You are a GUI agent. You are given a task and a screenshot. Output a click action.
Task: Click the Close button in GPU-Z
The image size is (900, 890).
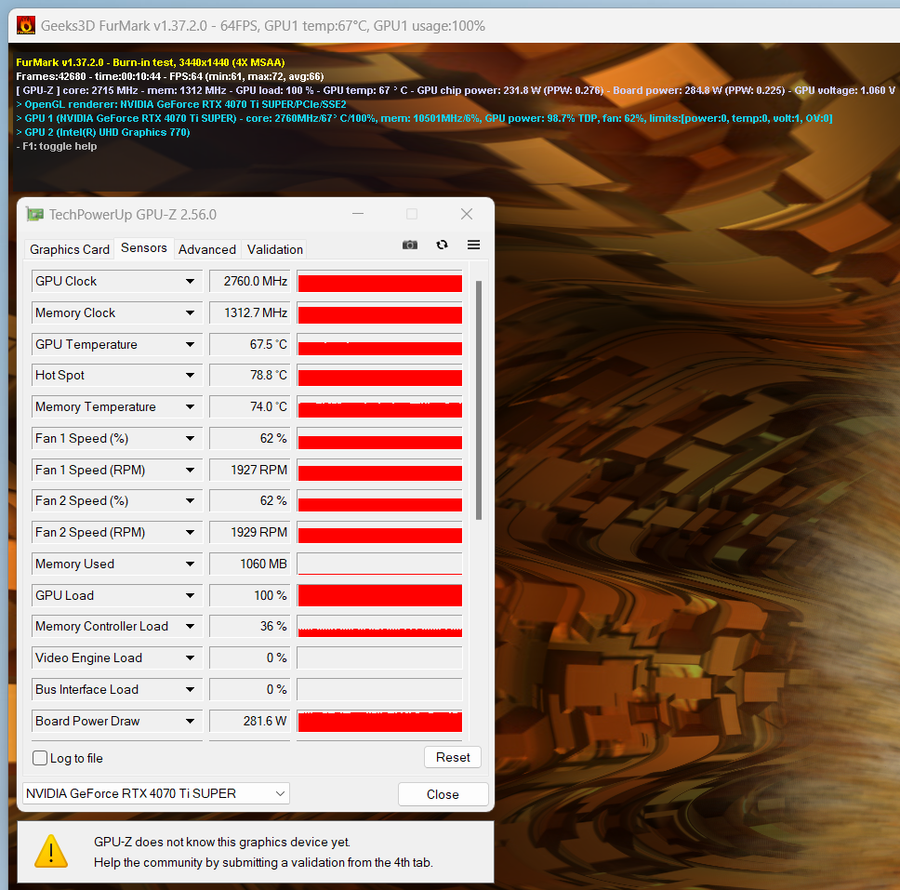coord(443,794)
